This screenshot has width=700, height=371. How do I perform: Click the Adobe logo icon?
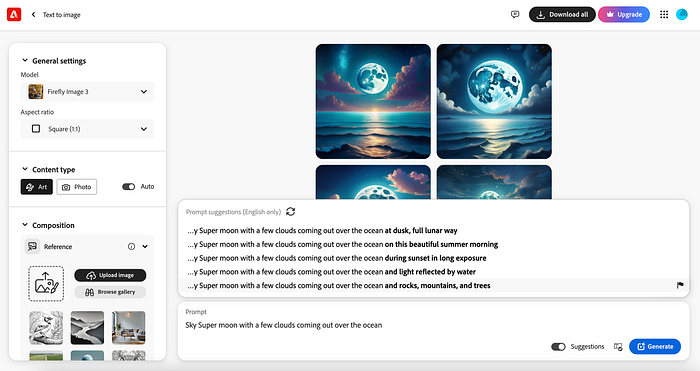coord(14,14)
